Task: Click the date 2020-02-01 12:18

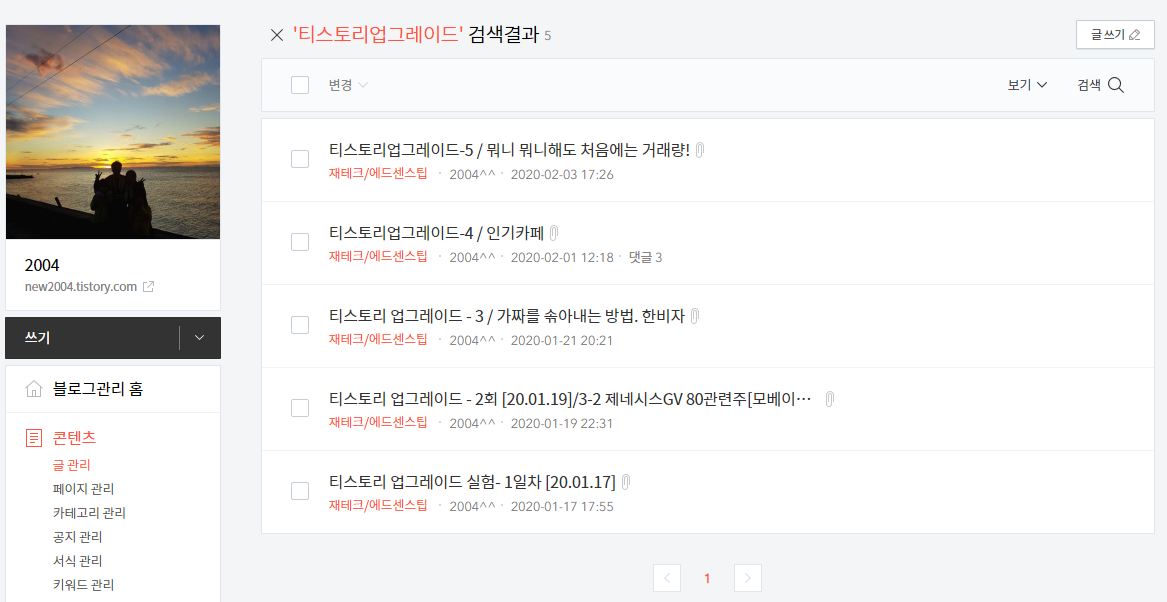Action: click(562, 257)
